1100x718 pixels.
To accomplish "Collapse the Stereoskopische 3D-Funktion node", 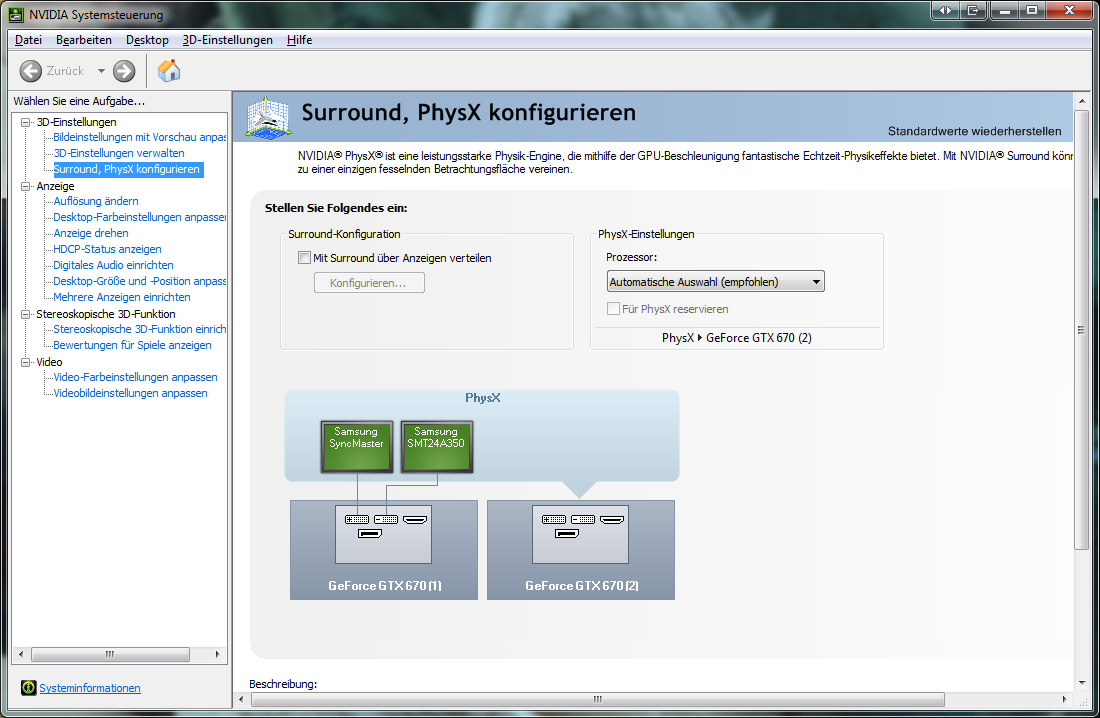I will point(26,314).
